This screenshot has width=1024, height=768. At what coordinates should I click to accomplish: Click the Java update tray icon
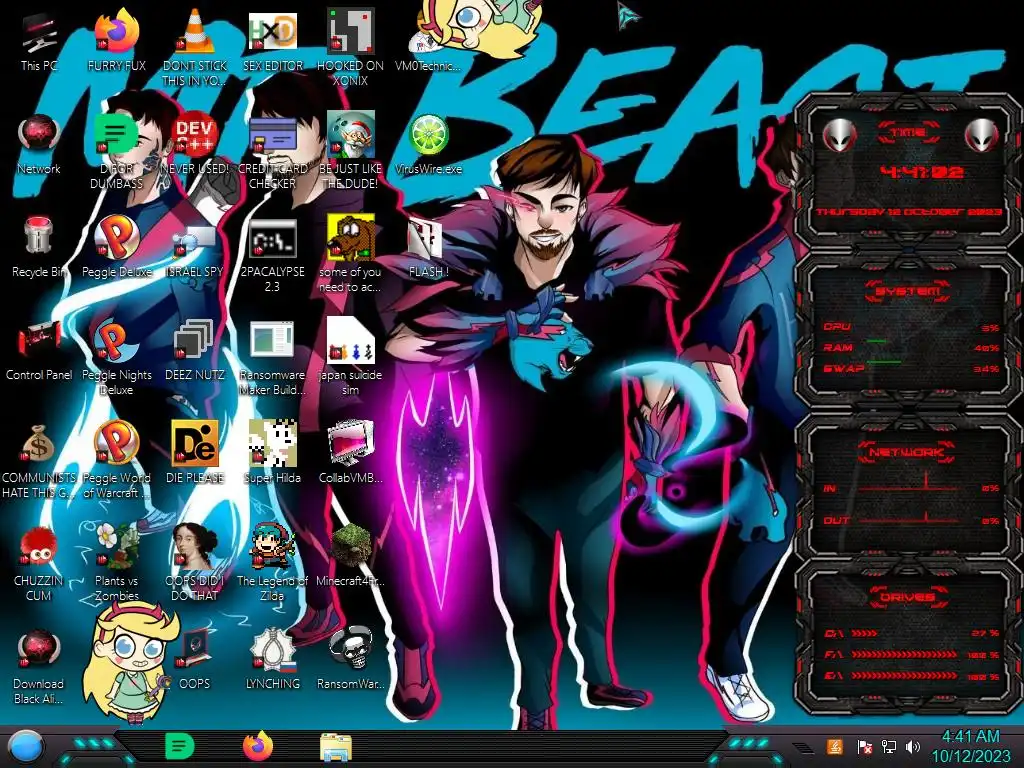[834, 746]
